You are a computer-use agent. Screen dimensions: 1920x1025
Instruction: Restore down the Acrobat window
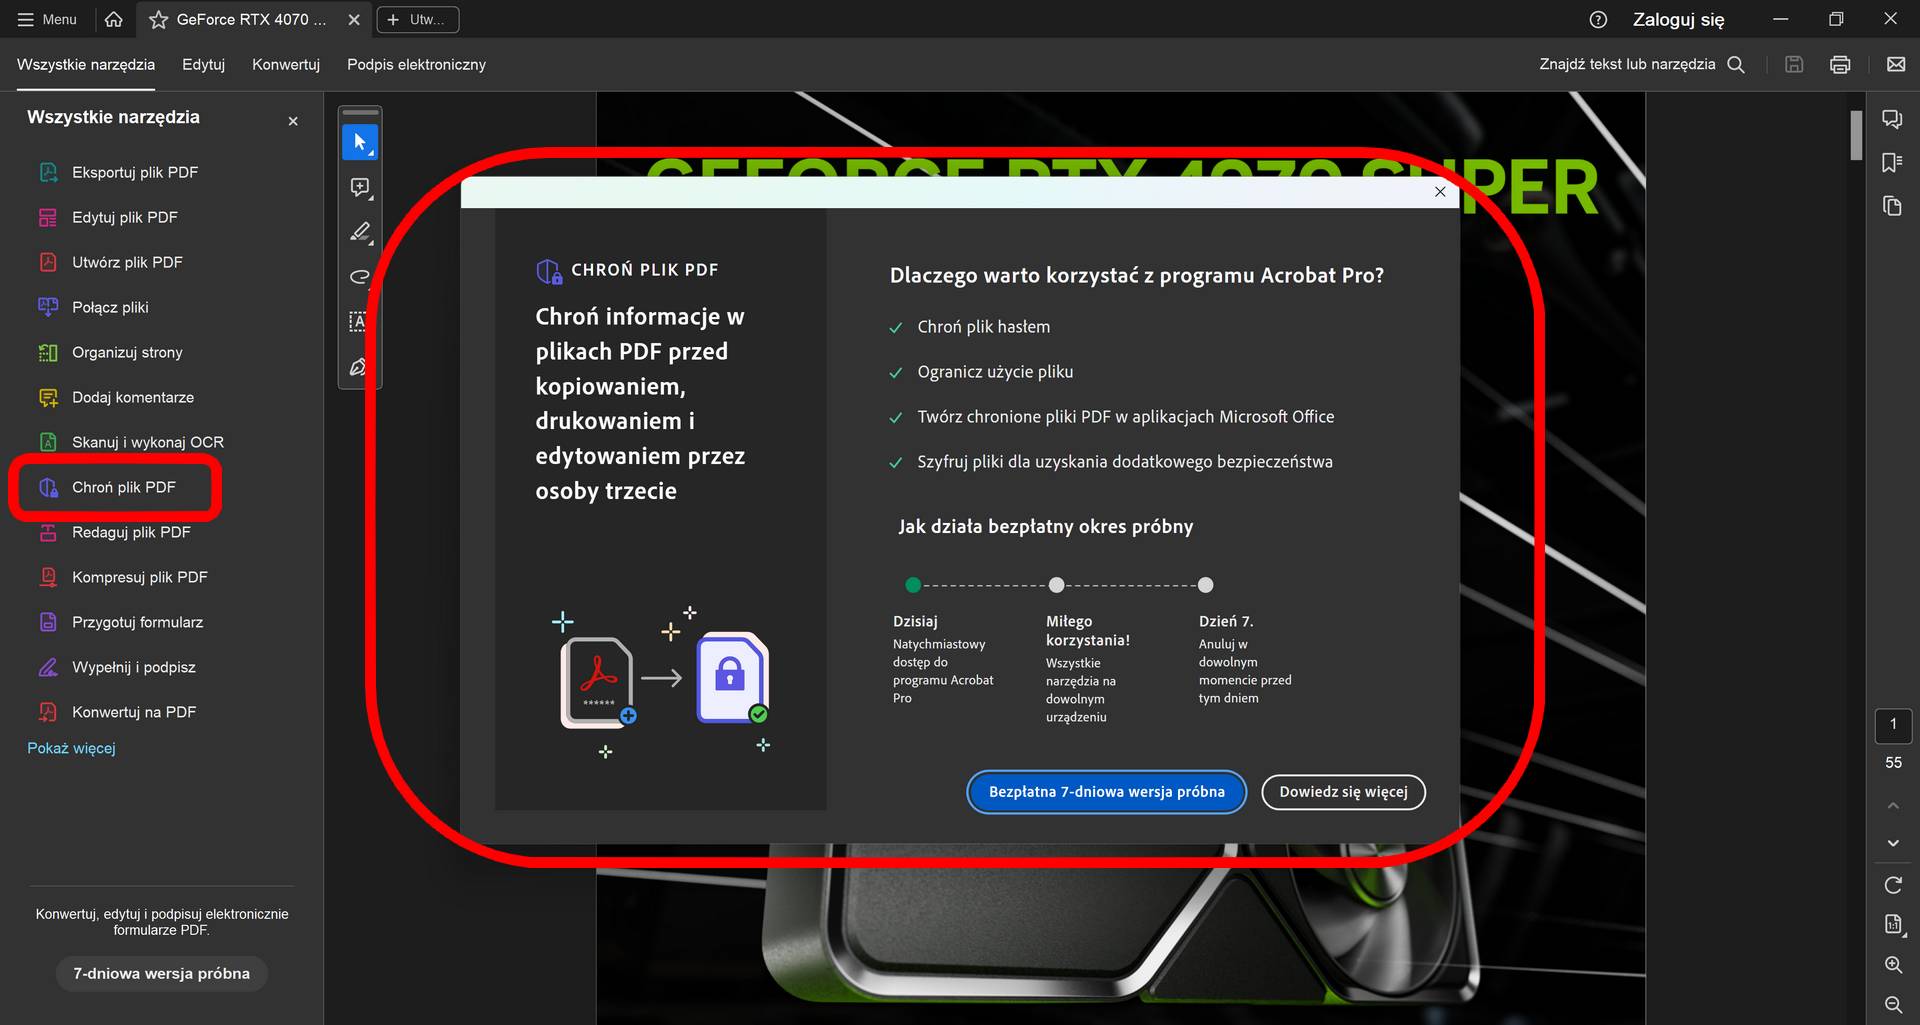point(1836,19)
